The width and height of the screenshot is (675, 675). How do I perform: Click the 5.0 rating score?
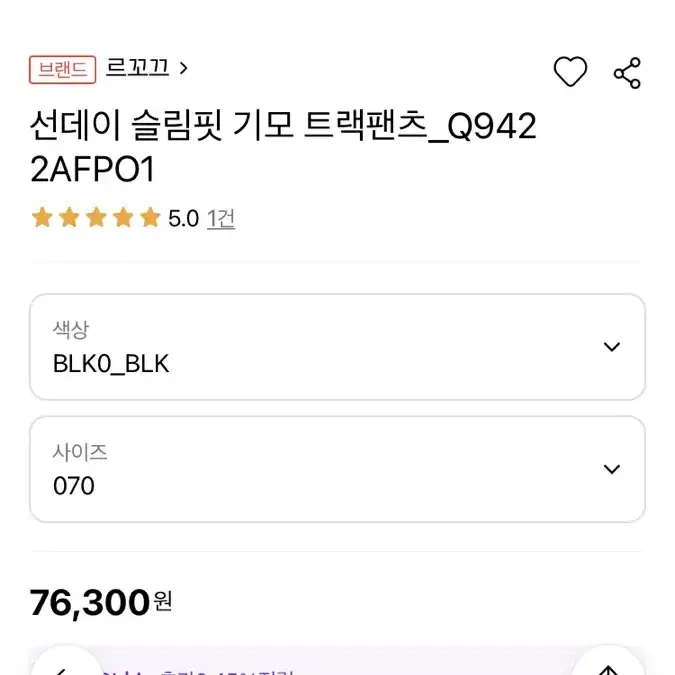tap(183, 219)
